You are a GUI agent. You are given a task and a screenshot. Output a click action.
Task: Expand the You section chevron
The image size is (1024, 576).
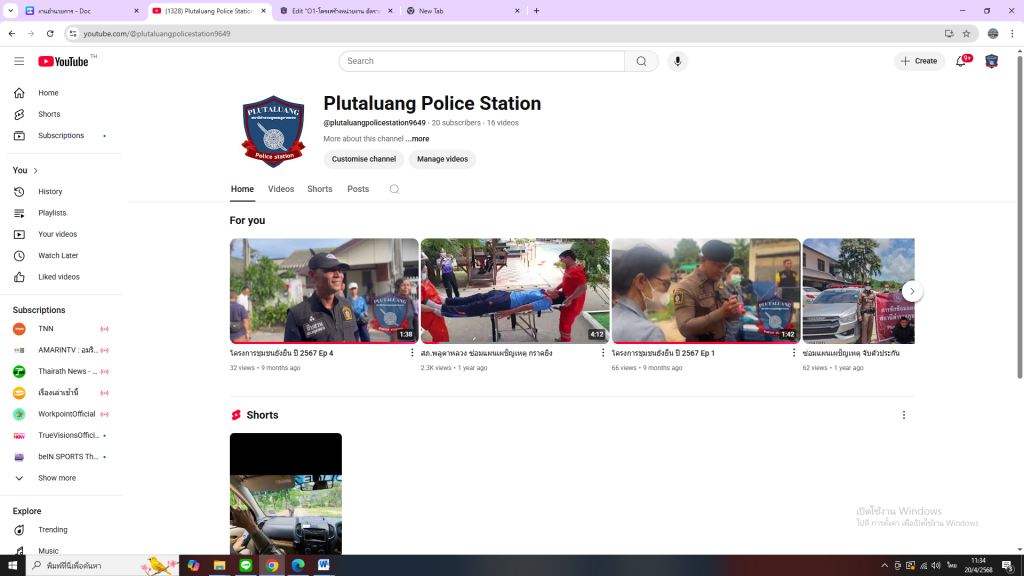[35, 171]
